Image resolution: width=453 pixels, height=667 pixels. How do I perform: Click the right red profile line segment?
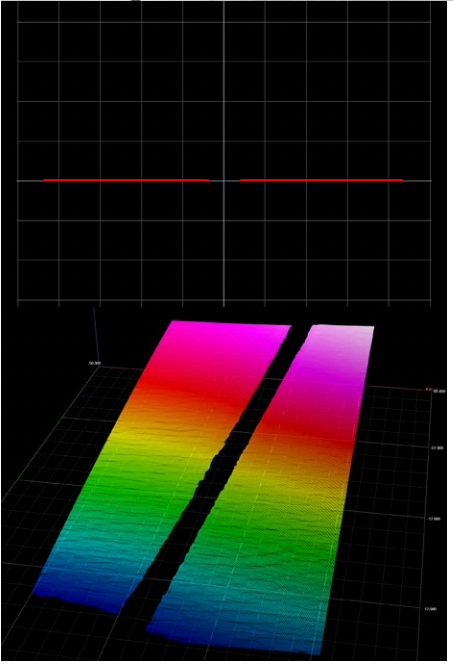pos(322,180)
